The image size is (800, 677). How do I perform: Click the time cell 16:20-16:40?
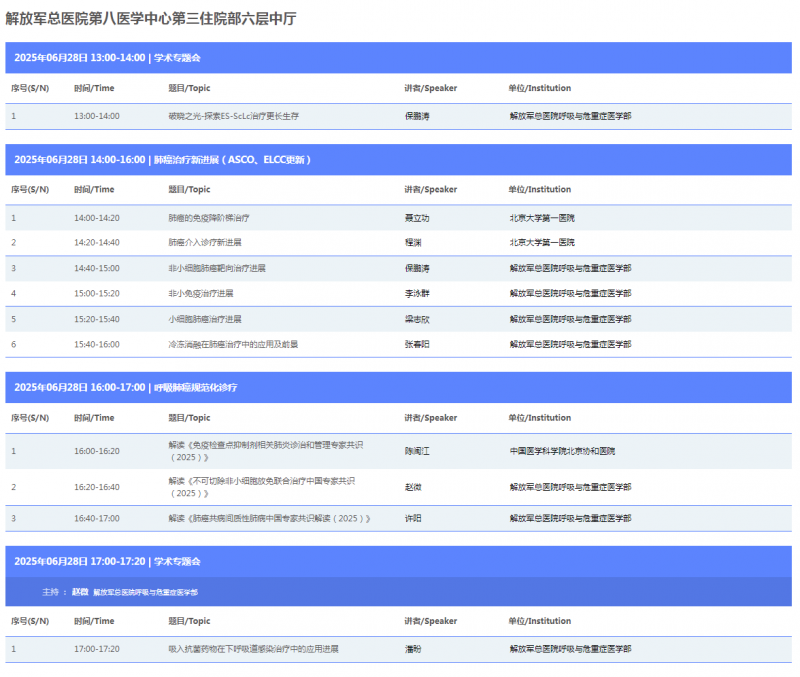pos(97,488)
